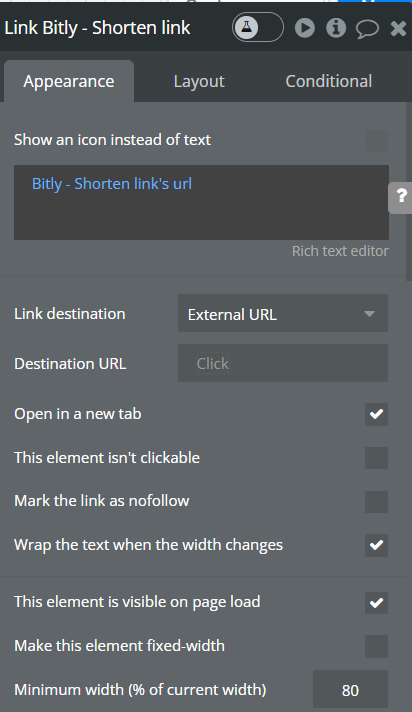This screenshot has height=712, width=412.
Task: Enable Show an icon instead of text
Action: tap(376, 140)
